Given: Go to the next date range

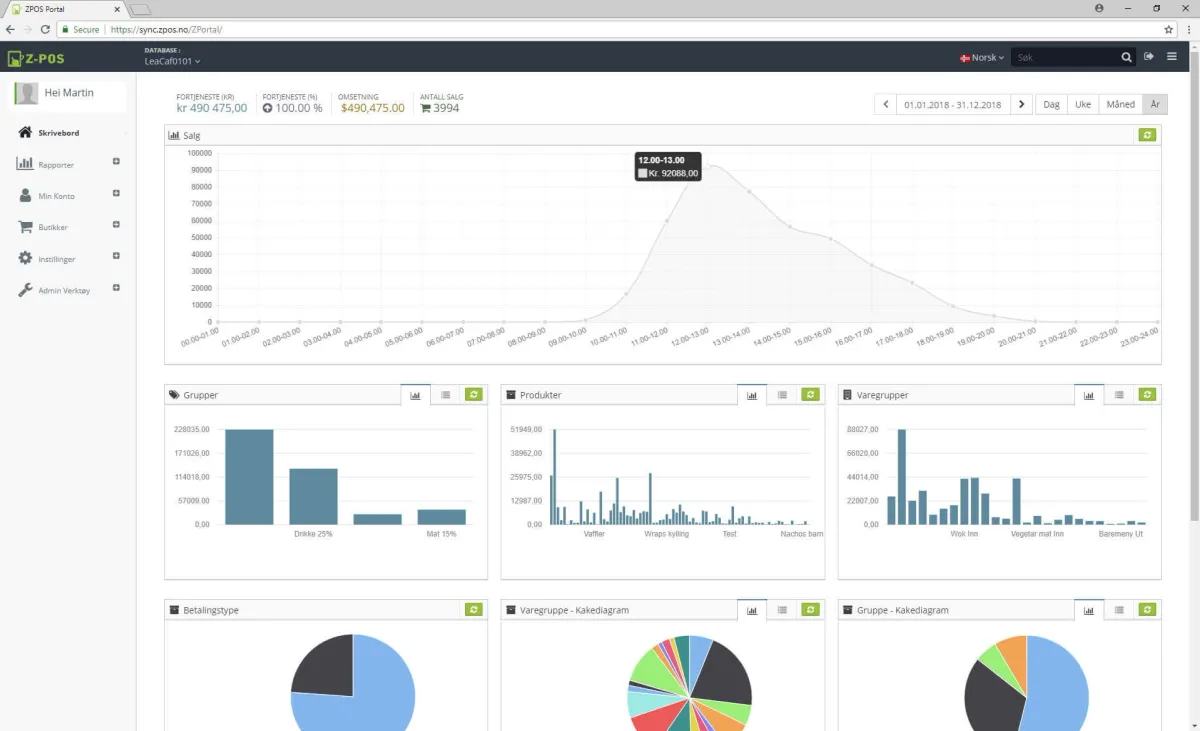Looking at the screenshot, I should click(1021, 104).
